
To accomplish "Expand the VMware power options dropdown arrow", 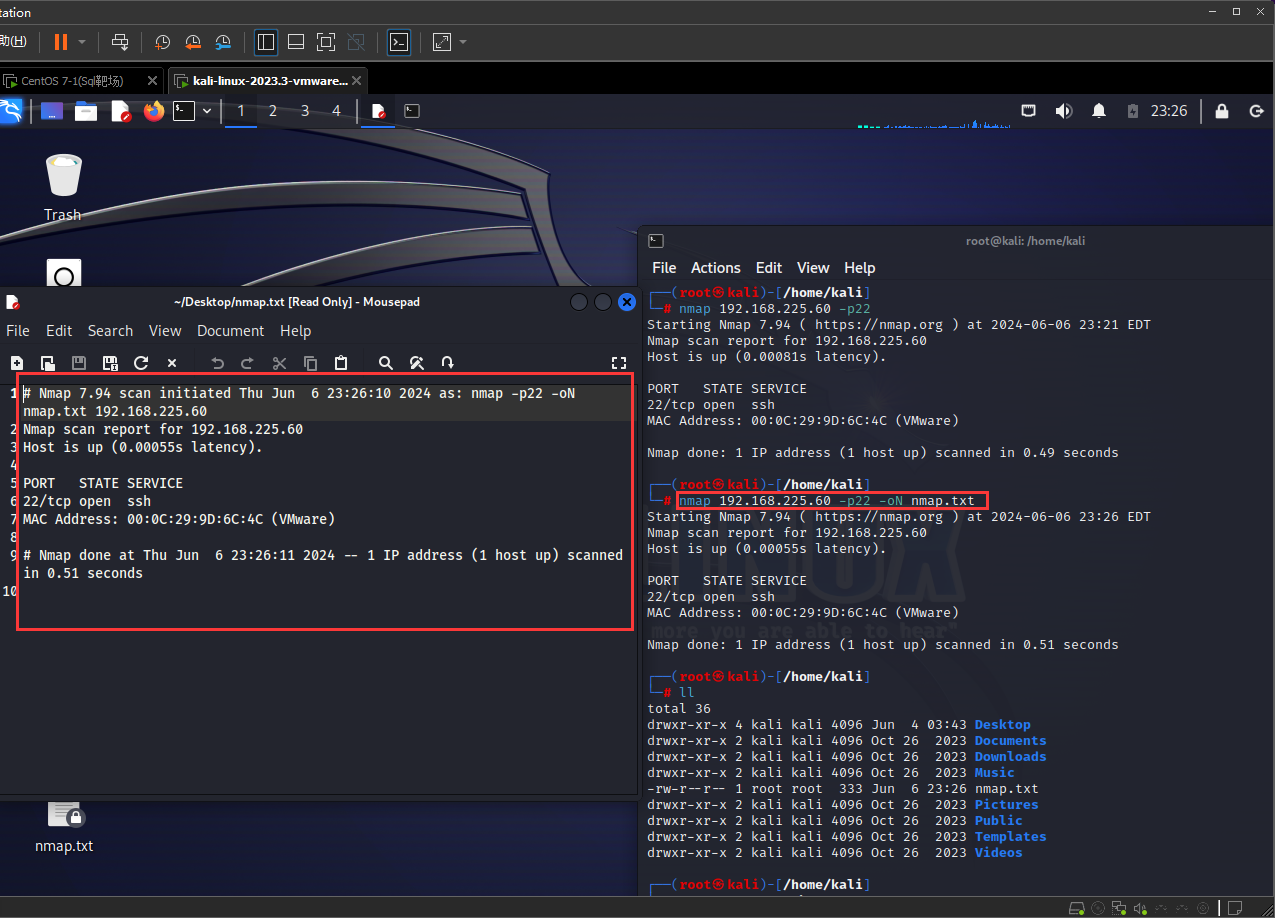I will (x=82, y=42).
